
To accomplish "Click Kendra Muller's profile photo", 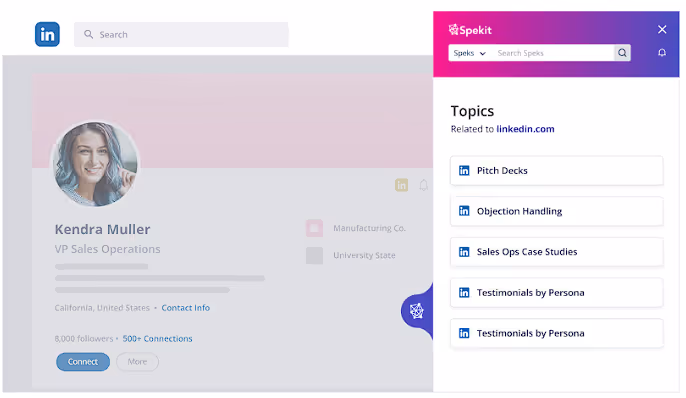I will (x=95, y=164).
